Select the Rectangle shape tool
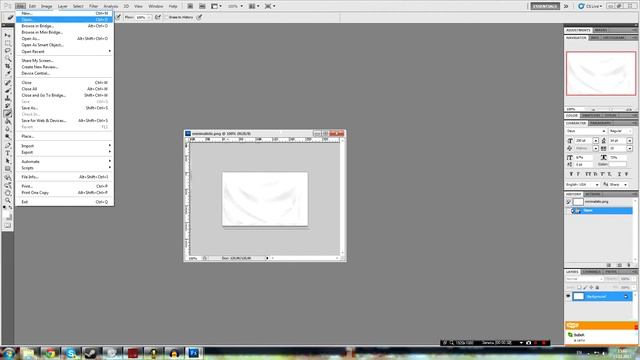This screenshot has height=360, width=640. pyautogui.click(x=8, y=169)
